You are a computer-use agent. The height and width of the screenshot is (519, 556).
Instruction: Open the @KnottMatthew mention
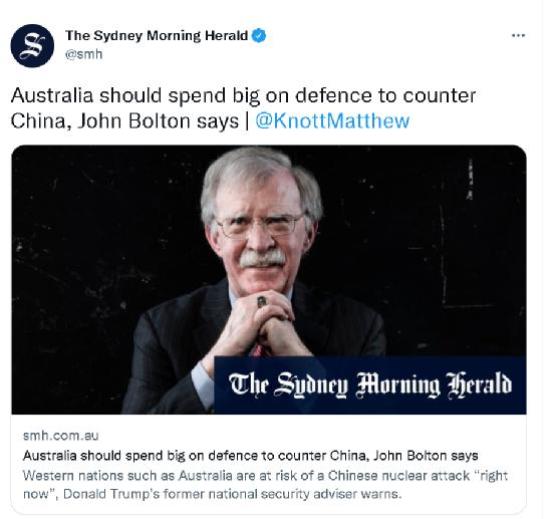coord(332,121)
